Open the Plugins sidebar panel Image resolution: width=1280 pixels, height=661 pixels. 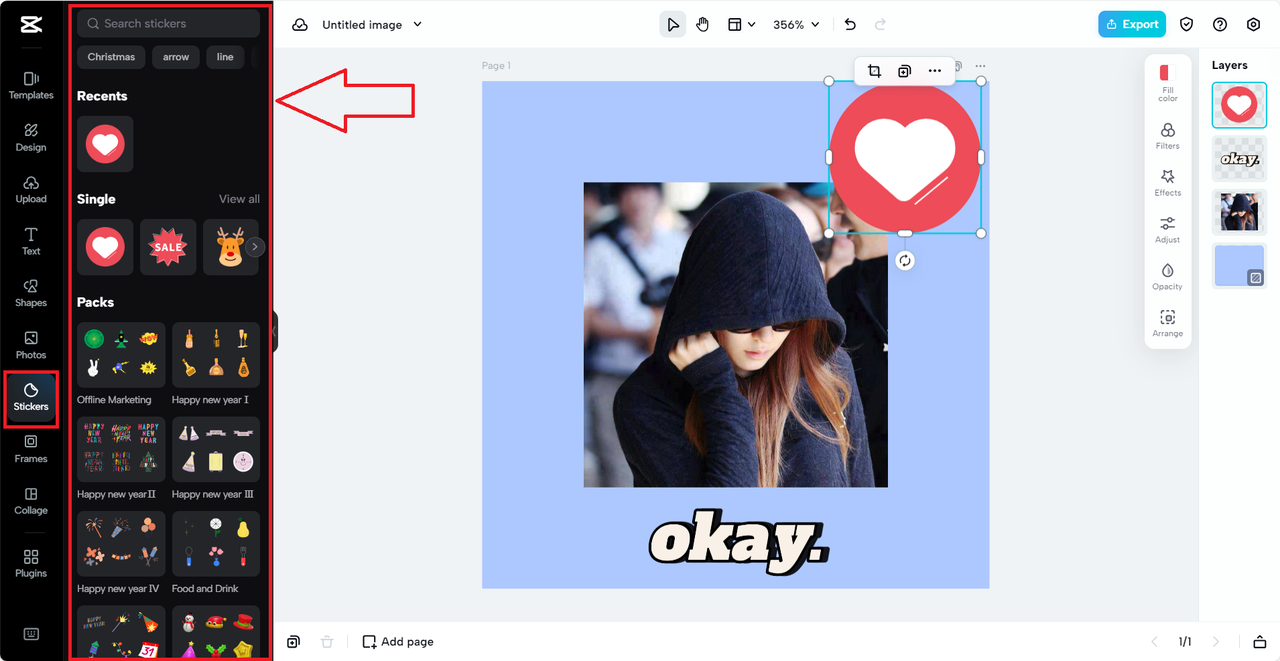pyautogui.click(x=31, y=564)
